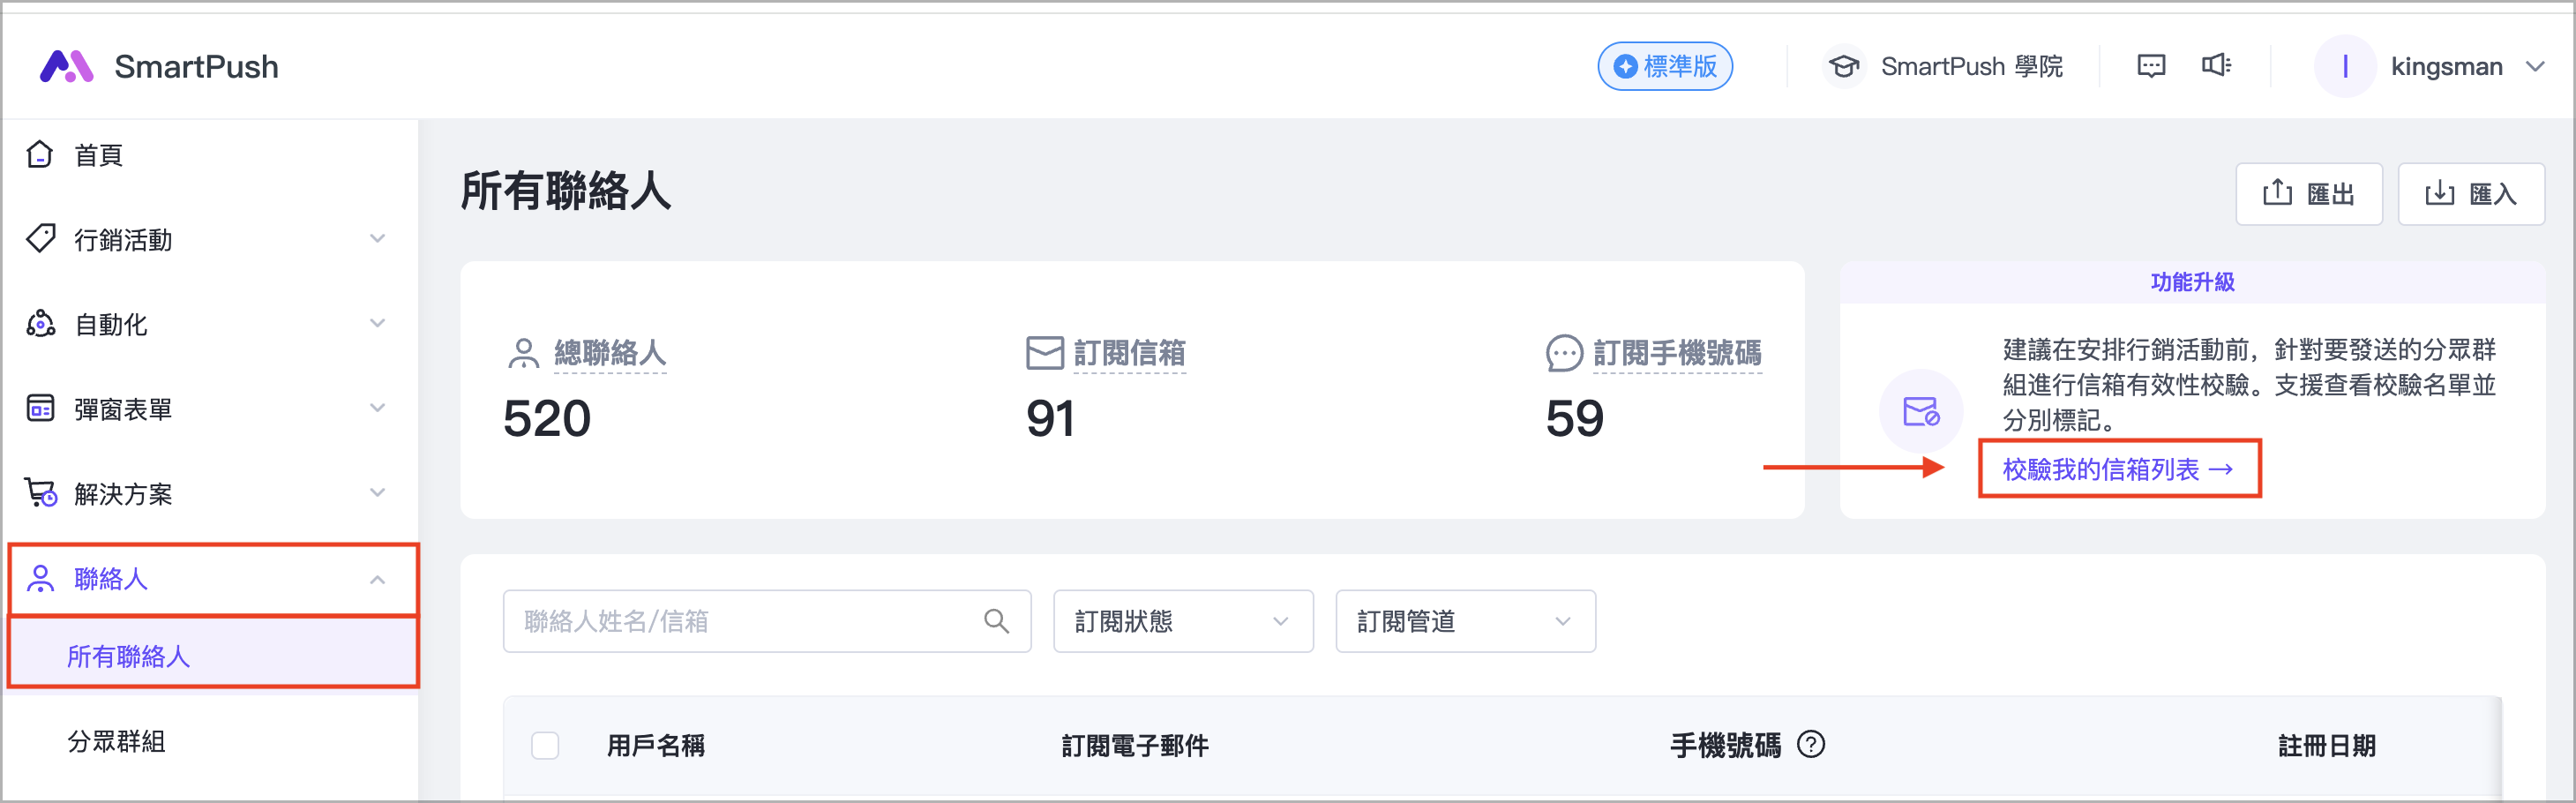2576x803 pixels.
Task: Open the 校驗我的信箱列表 link
Action: click(2117, 469)
